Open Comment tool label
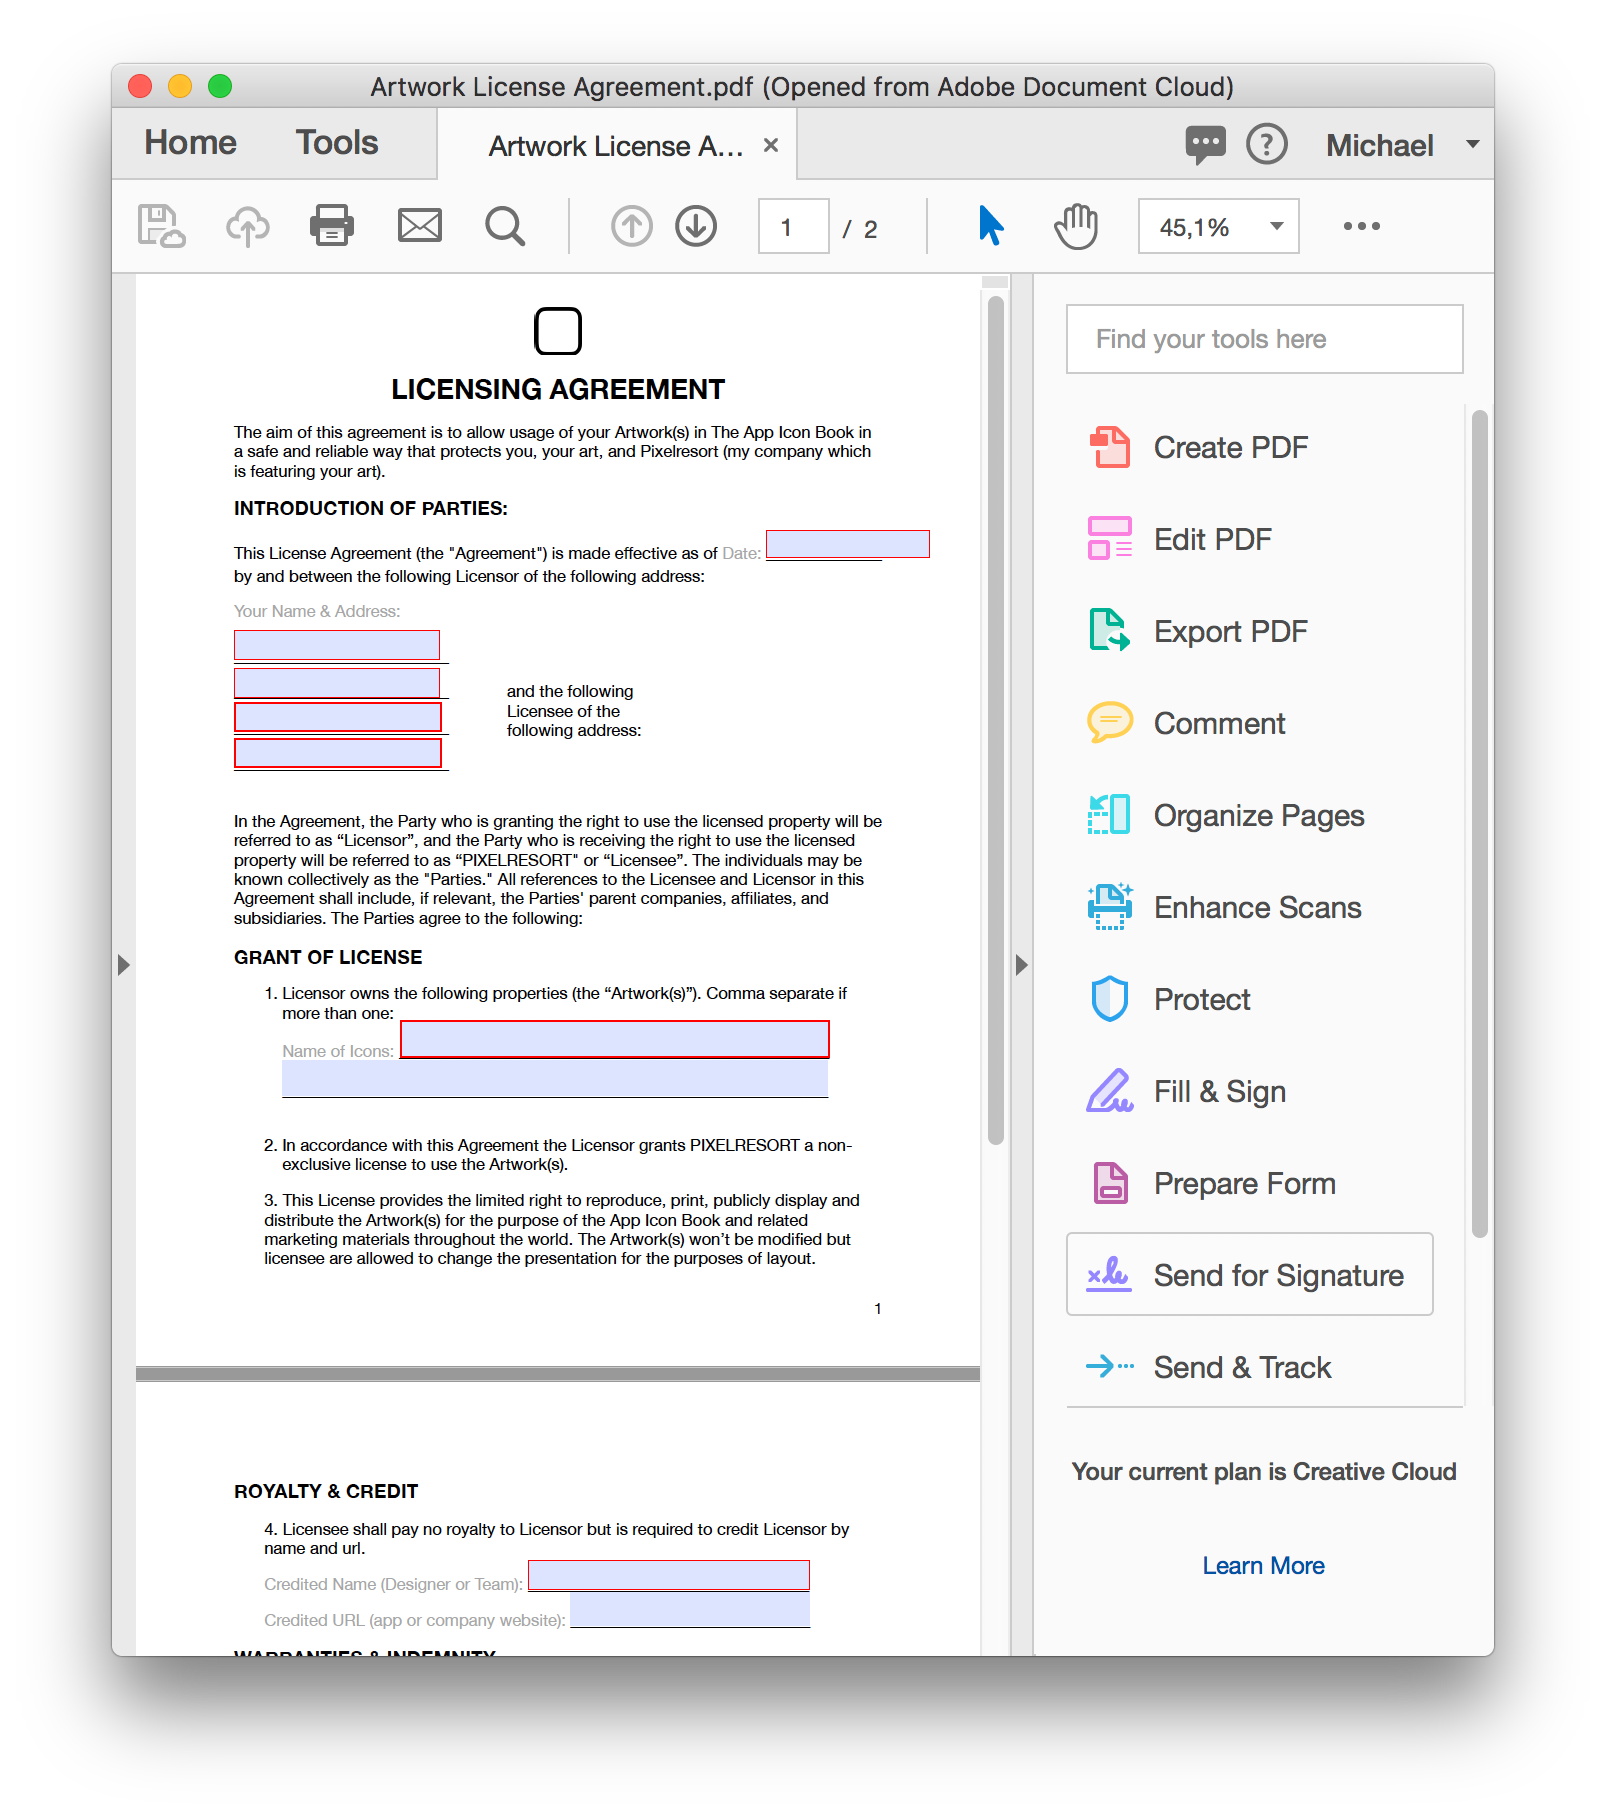This screenshot has width=1606, height=1816. point(1219,723)
